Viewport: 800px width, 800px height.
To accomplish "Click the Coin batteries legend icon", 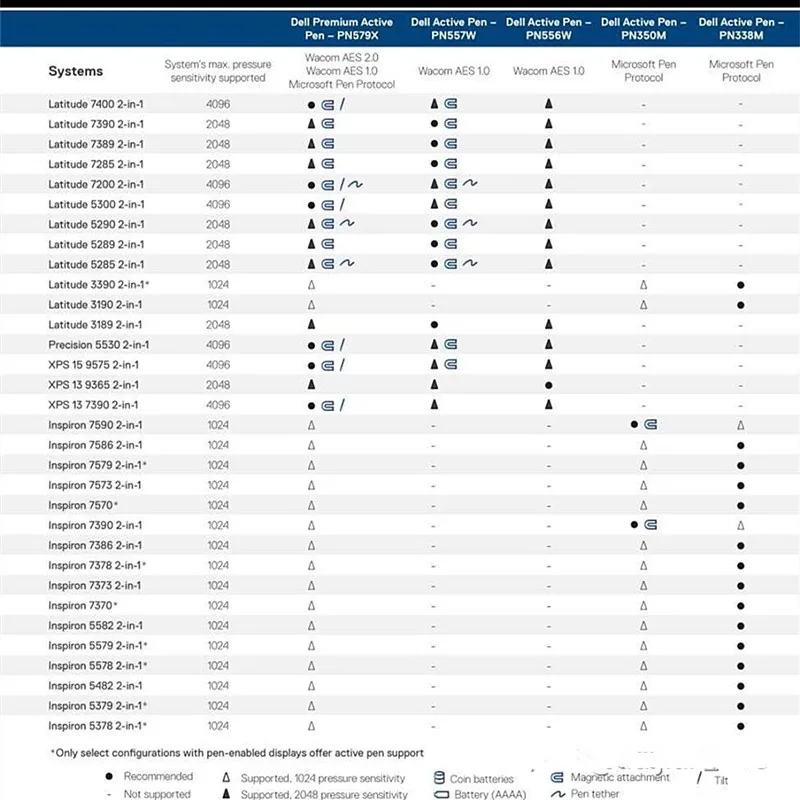I will point(439,778).
